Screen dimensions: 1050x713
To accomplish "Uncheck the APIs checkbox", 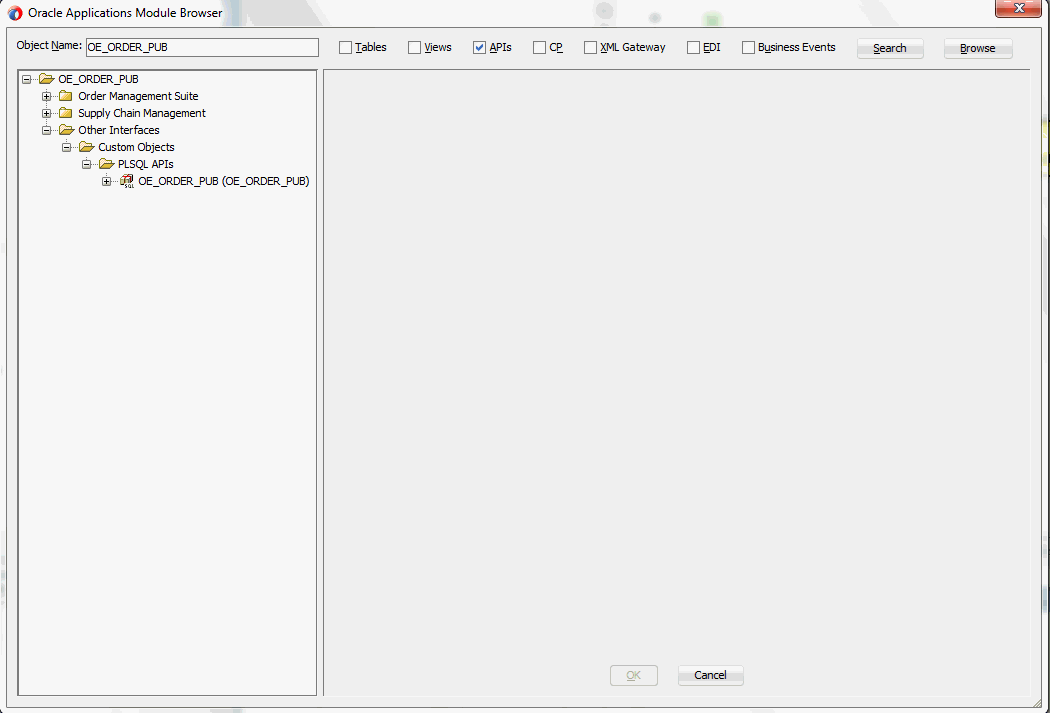I will [479, 48].
